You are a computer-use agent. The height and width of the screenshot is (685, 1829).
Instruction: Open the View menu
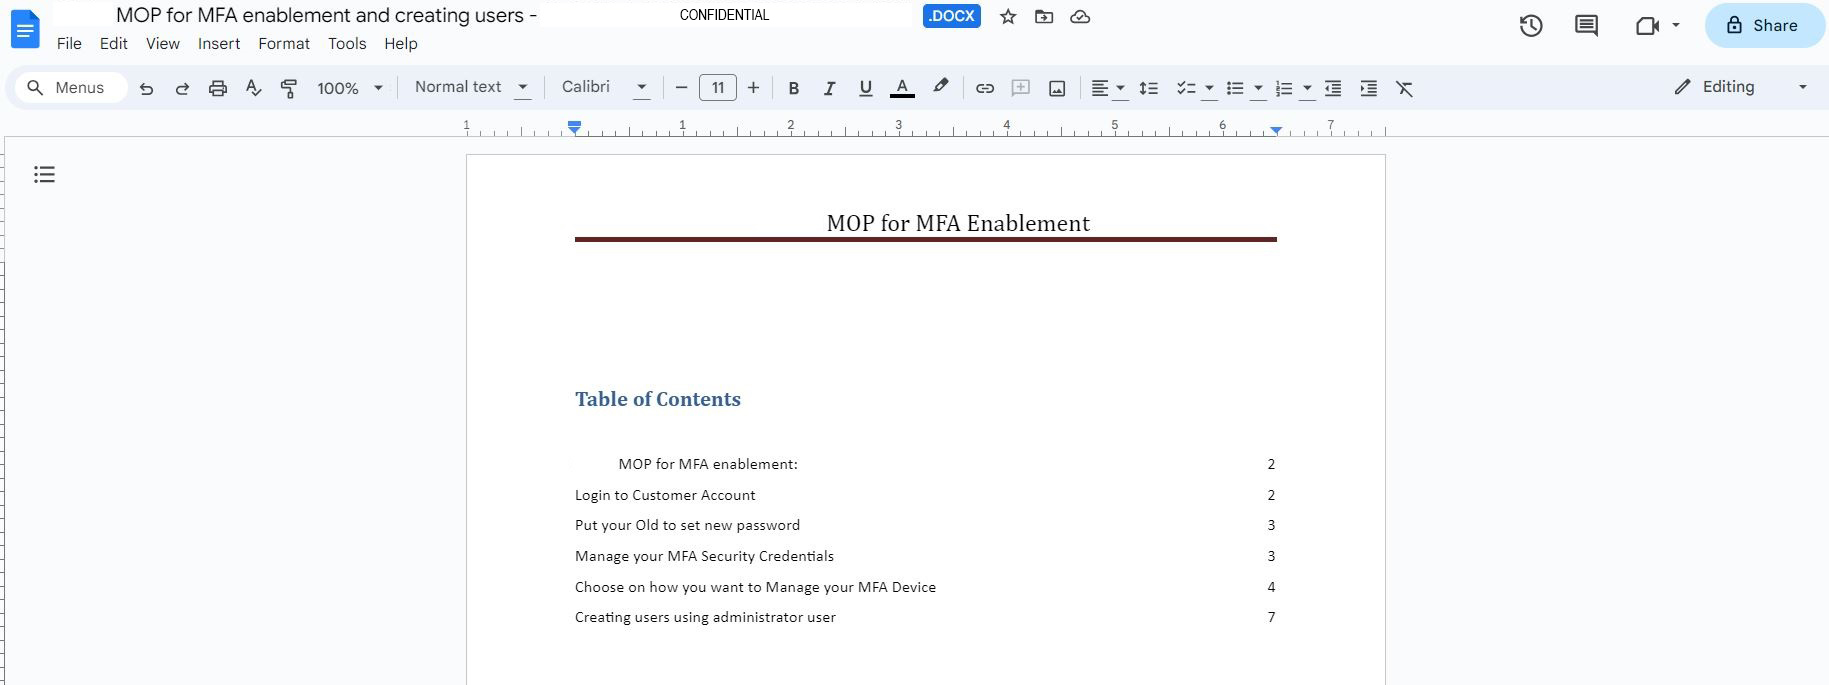click(x=163, y=44)
